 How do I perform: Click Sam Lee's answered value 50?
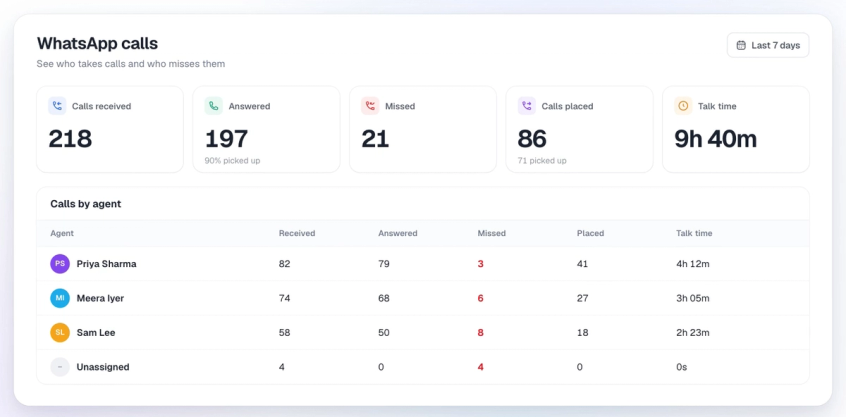click(384, 333)
